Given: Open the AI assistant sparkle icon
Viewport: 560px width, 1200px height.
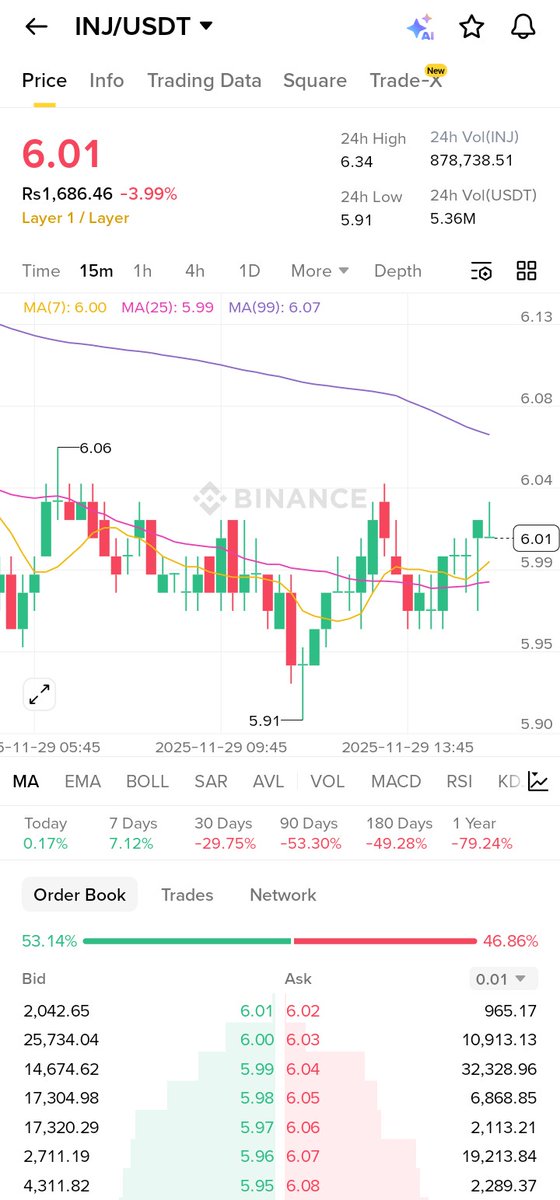Looking at the screenshot, I should pyautogui.click(x=420, y=27).
